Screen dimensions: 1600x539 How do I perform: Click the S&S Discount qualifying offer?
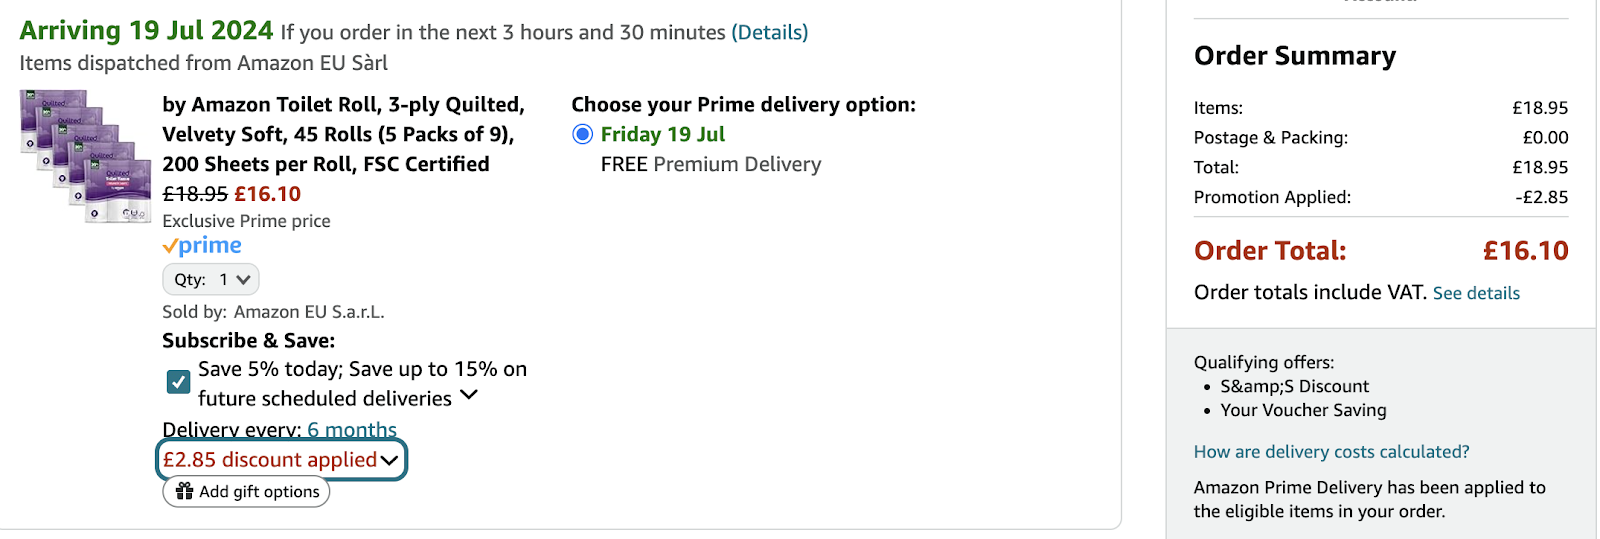tap(1294, 386)
